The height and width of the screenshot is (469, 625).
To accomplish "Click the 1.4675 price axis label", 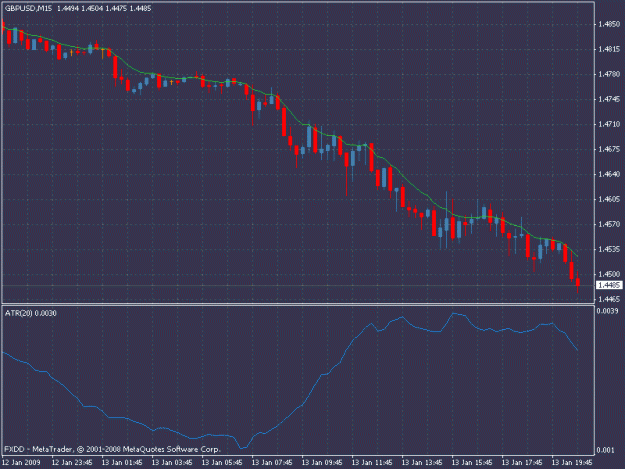I will (609, 149).
